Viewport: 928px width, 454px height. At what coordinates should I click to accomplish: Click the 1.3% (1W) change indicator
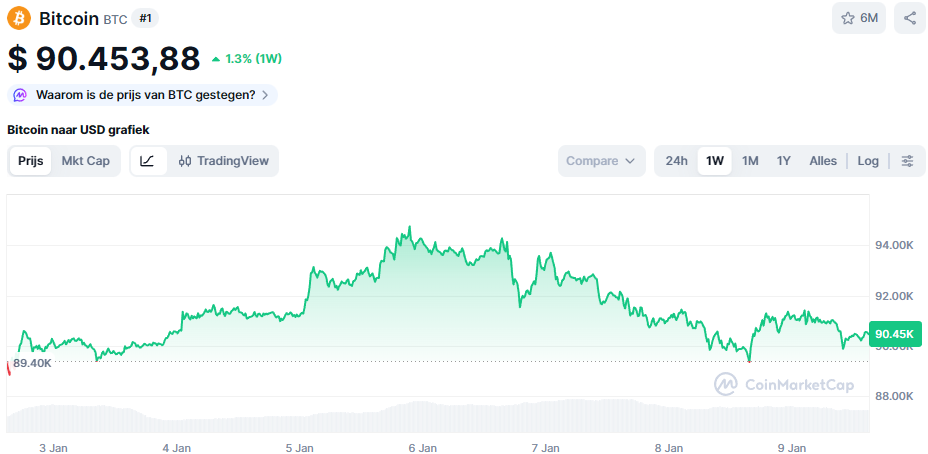[x=247, y=59]
